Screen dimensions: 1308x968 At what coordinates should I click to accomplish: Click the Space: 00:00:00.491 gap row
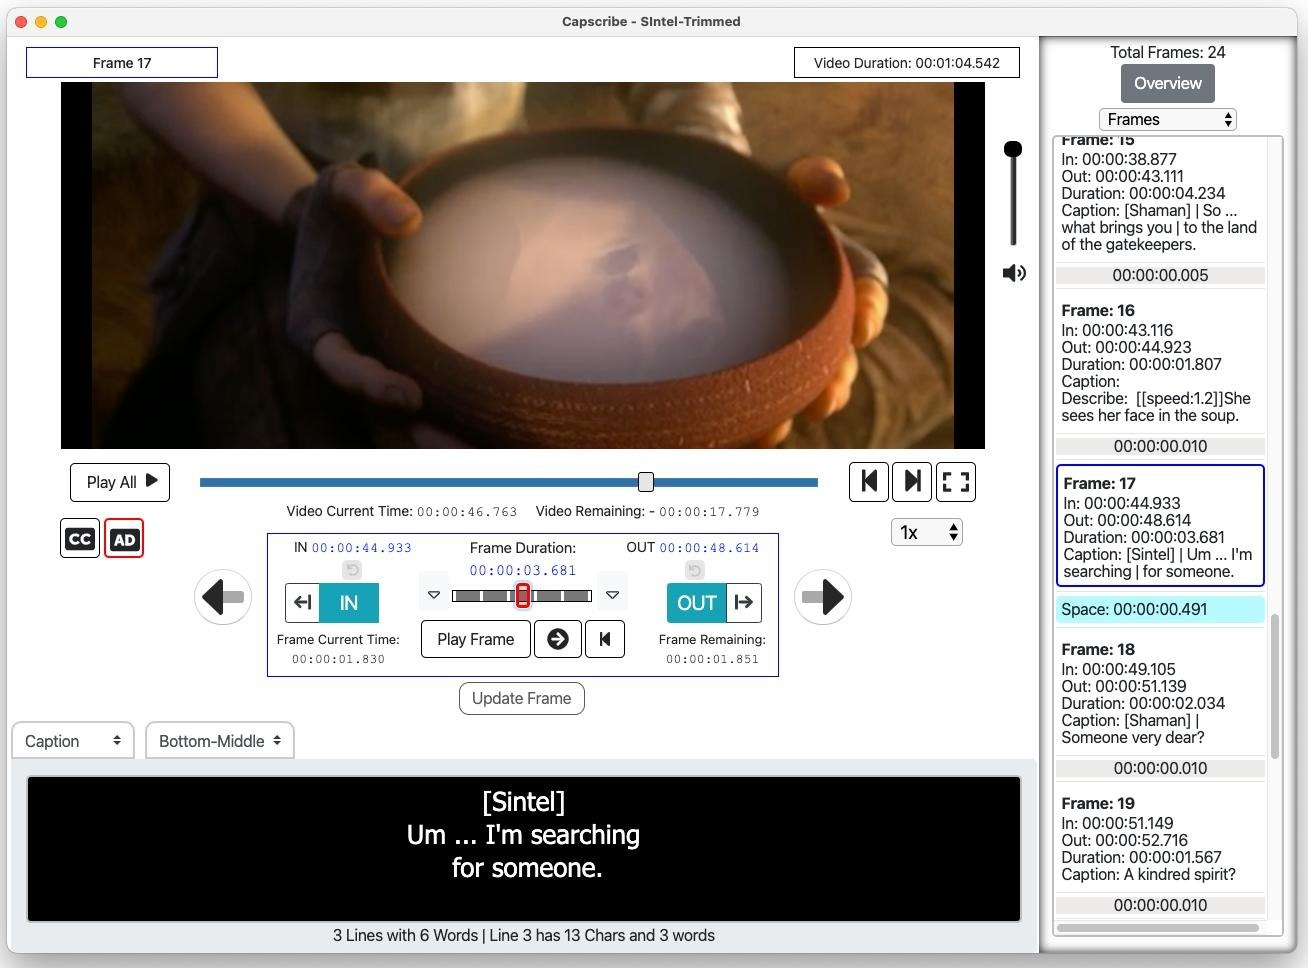pos(1160,609)
